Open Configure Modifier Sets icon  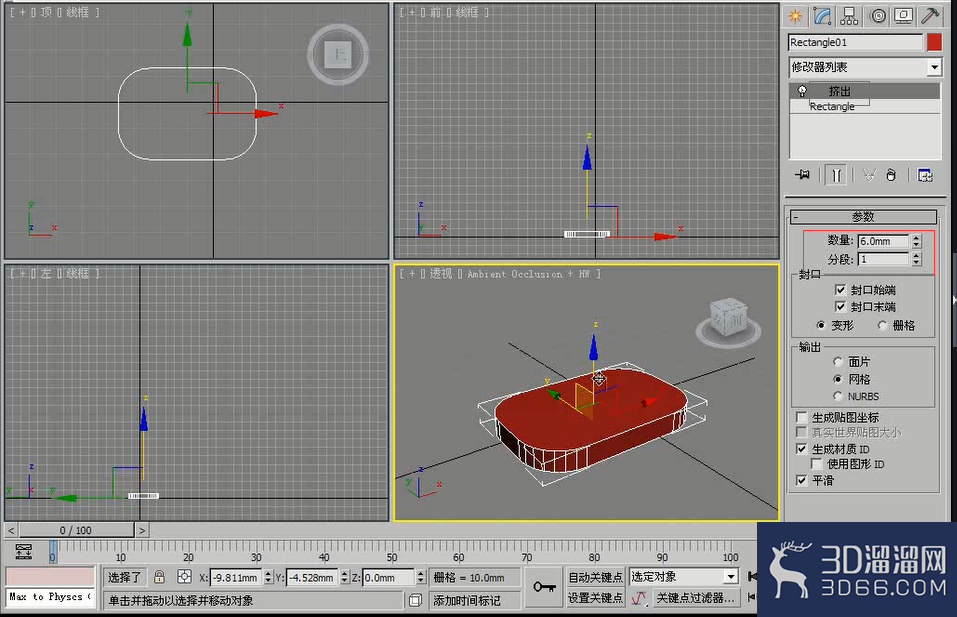(x=925, y=176)
